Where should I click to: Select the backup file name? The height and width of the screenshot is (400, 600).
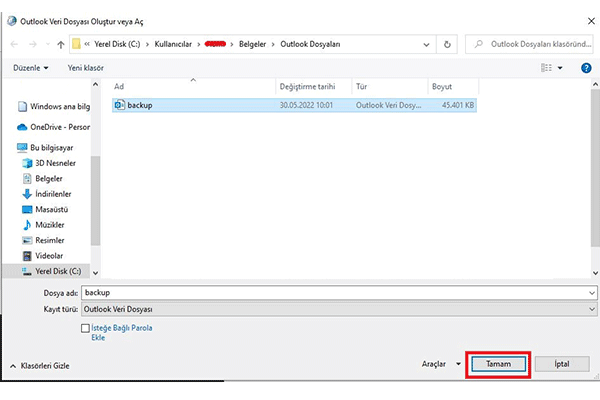click(x=140, y=105)
